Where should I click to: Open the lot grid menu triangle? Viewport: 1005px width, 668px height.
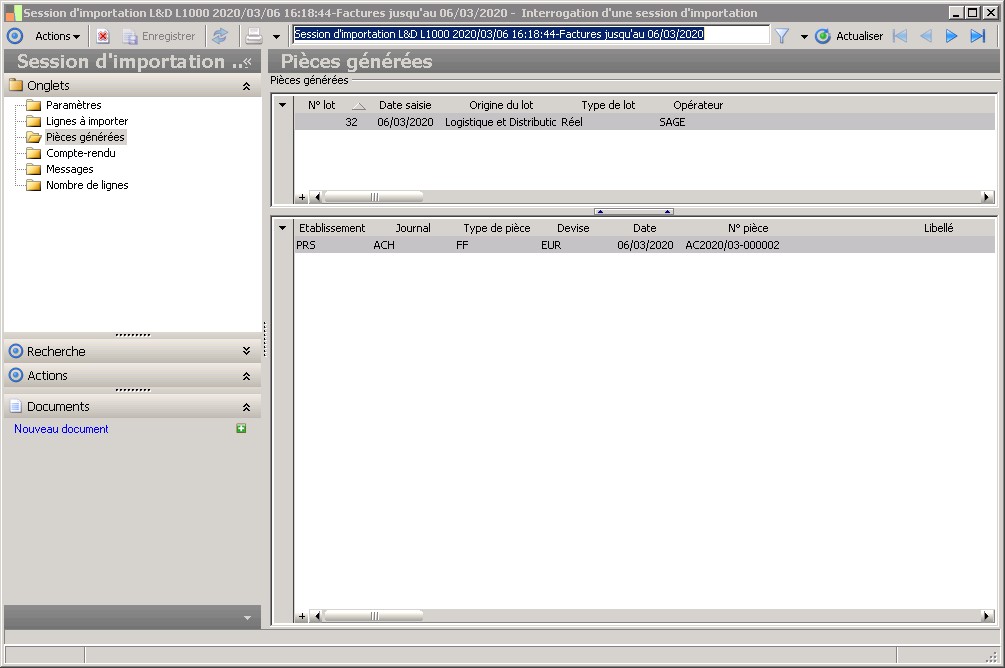tap(283, 104)
